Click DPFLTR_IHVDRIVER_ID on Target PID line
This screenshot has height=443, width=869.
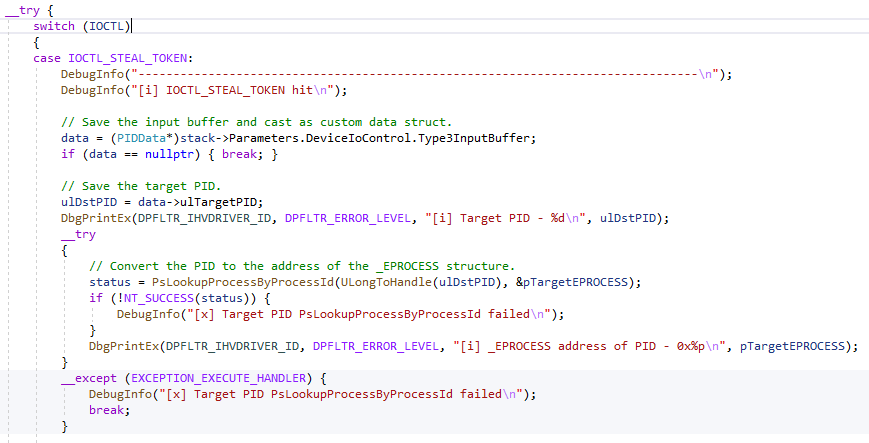coord(205,218)
